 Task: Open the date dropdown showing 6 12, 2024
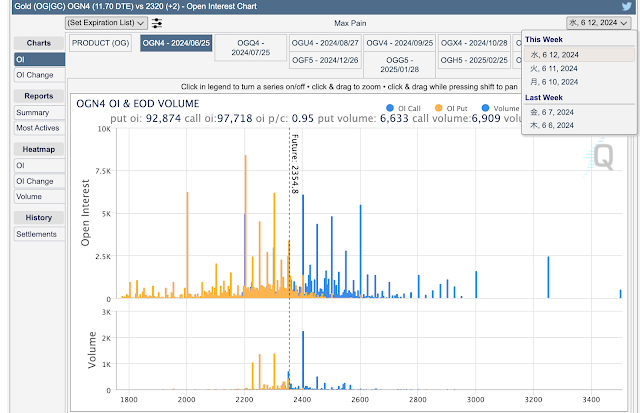pyautogui.click(x=598, y=23)
